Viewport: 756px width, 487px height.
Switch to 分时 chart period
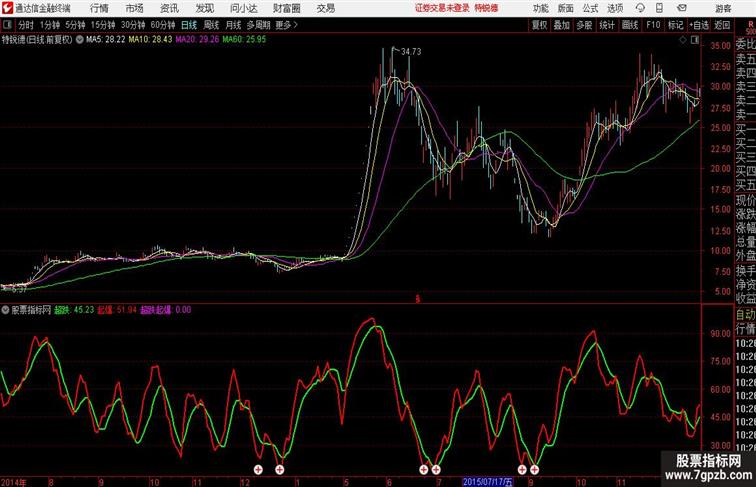pyautogui.click(x=26, y=25)
